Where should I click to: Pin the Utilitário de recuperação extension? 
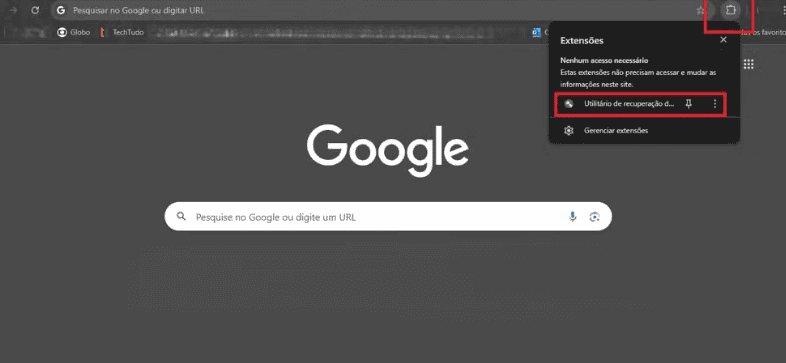point(689,104)
